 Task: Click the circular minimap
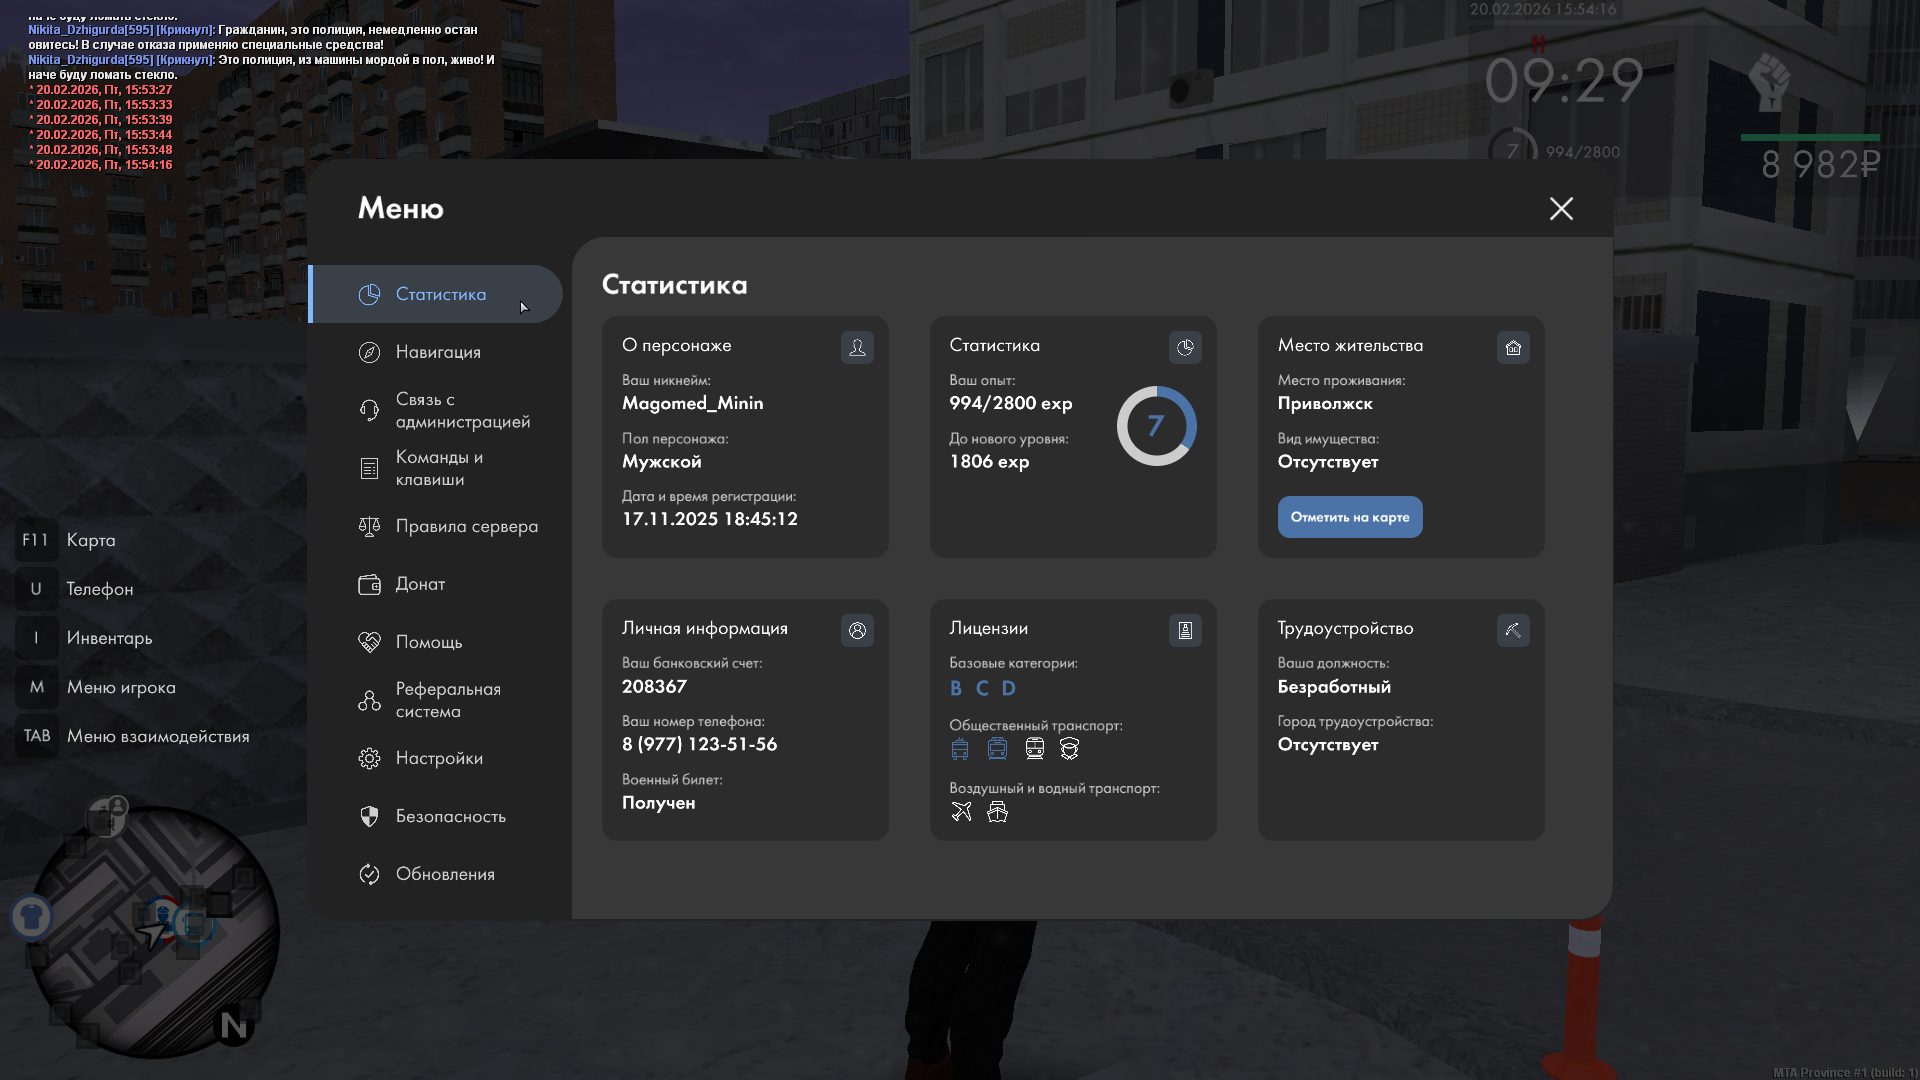coord(152,932)
